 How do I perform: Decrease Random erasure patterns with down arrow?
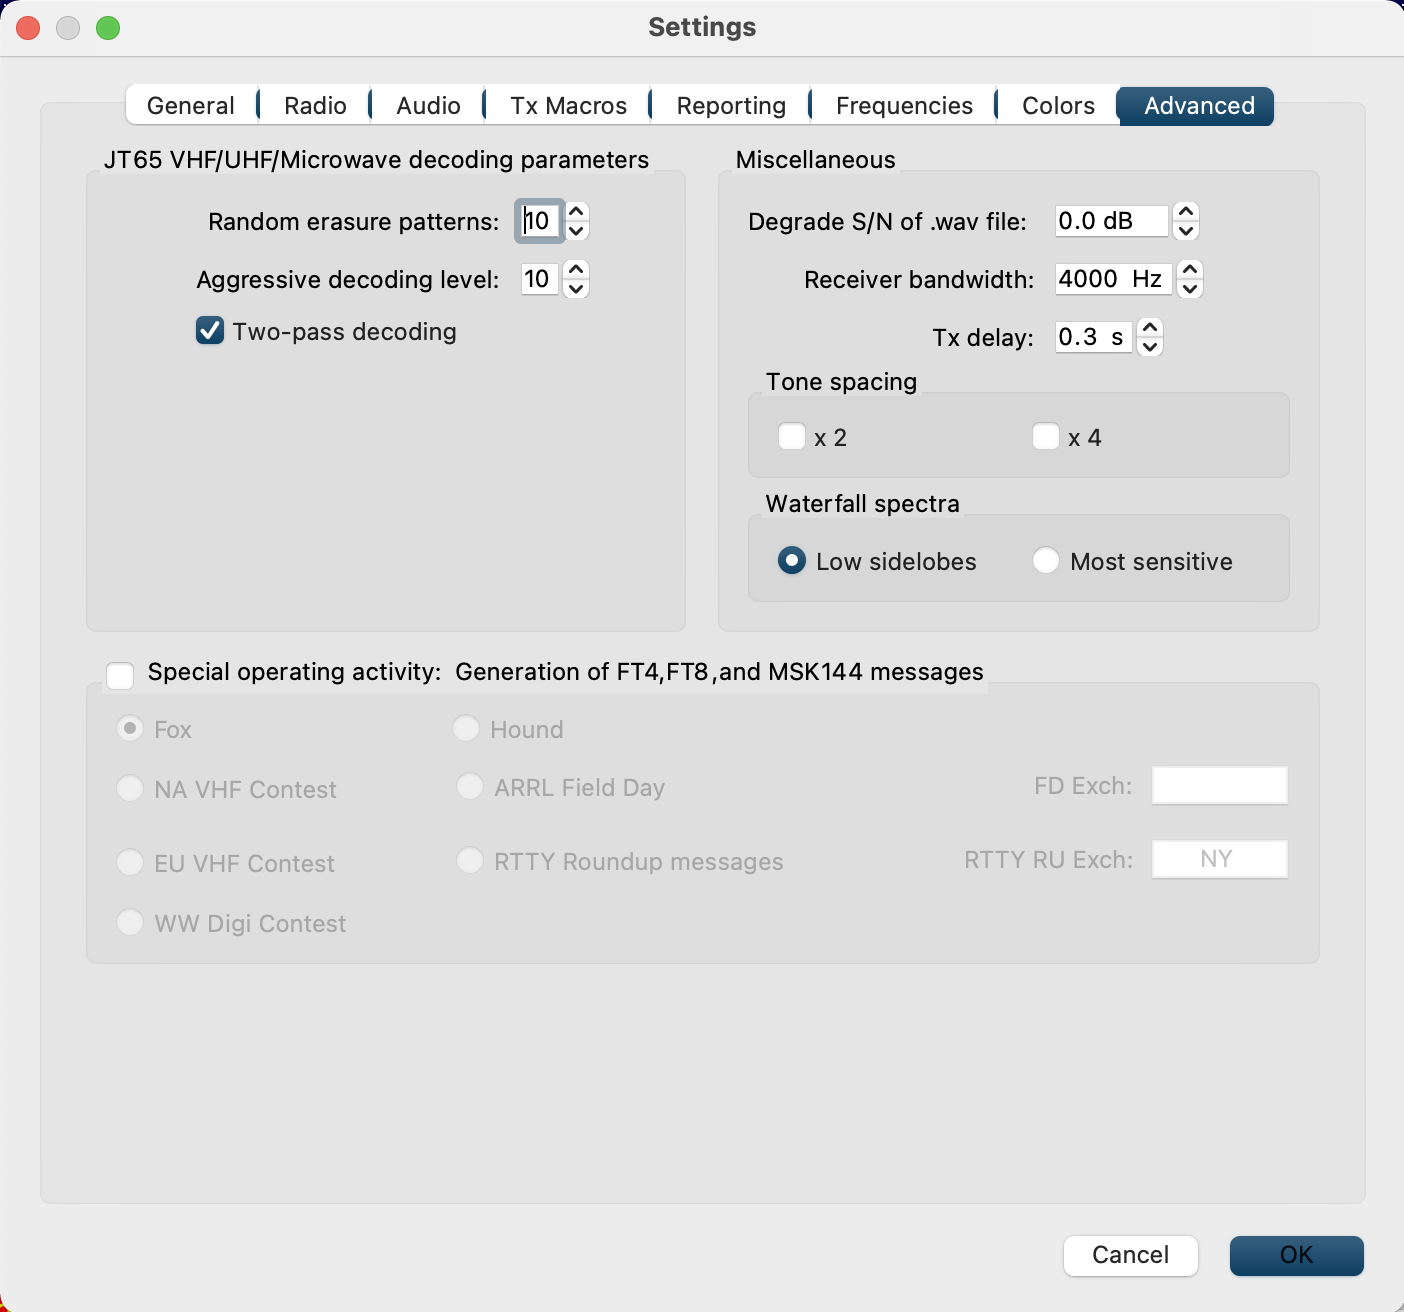click(576, 231)
